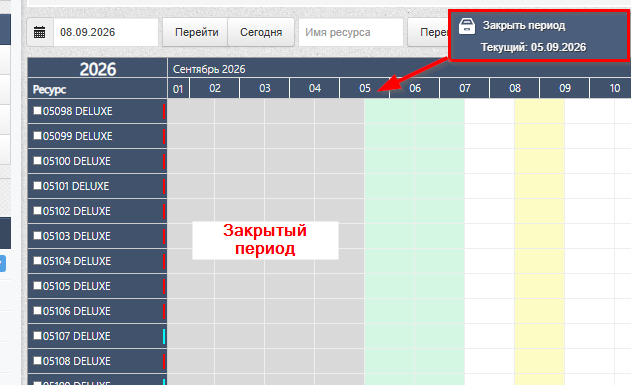Click the Имя ресурса input field
Screen dimensions: 631x385
351,32
